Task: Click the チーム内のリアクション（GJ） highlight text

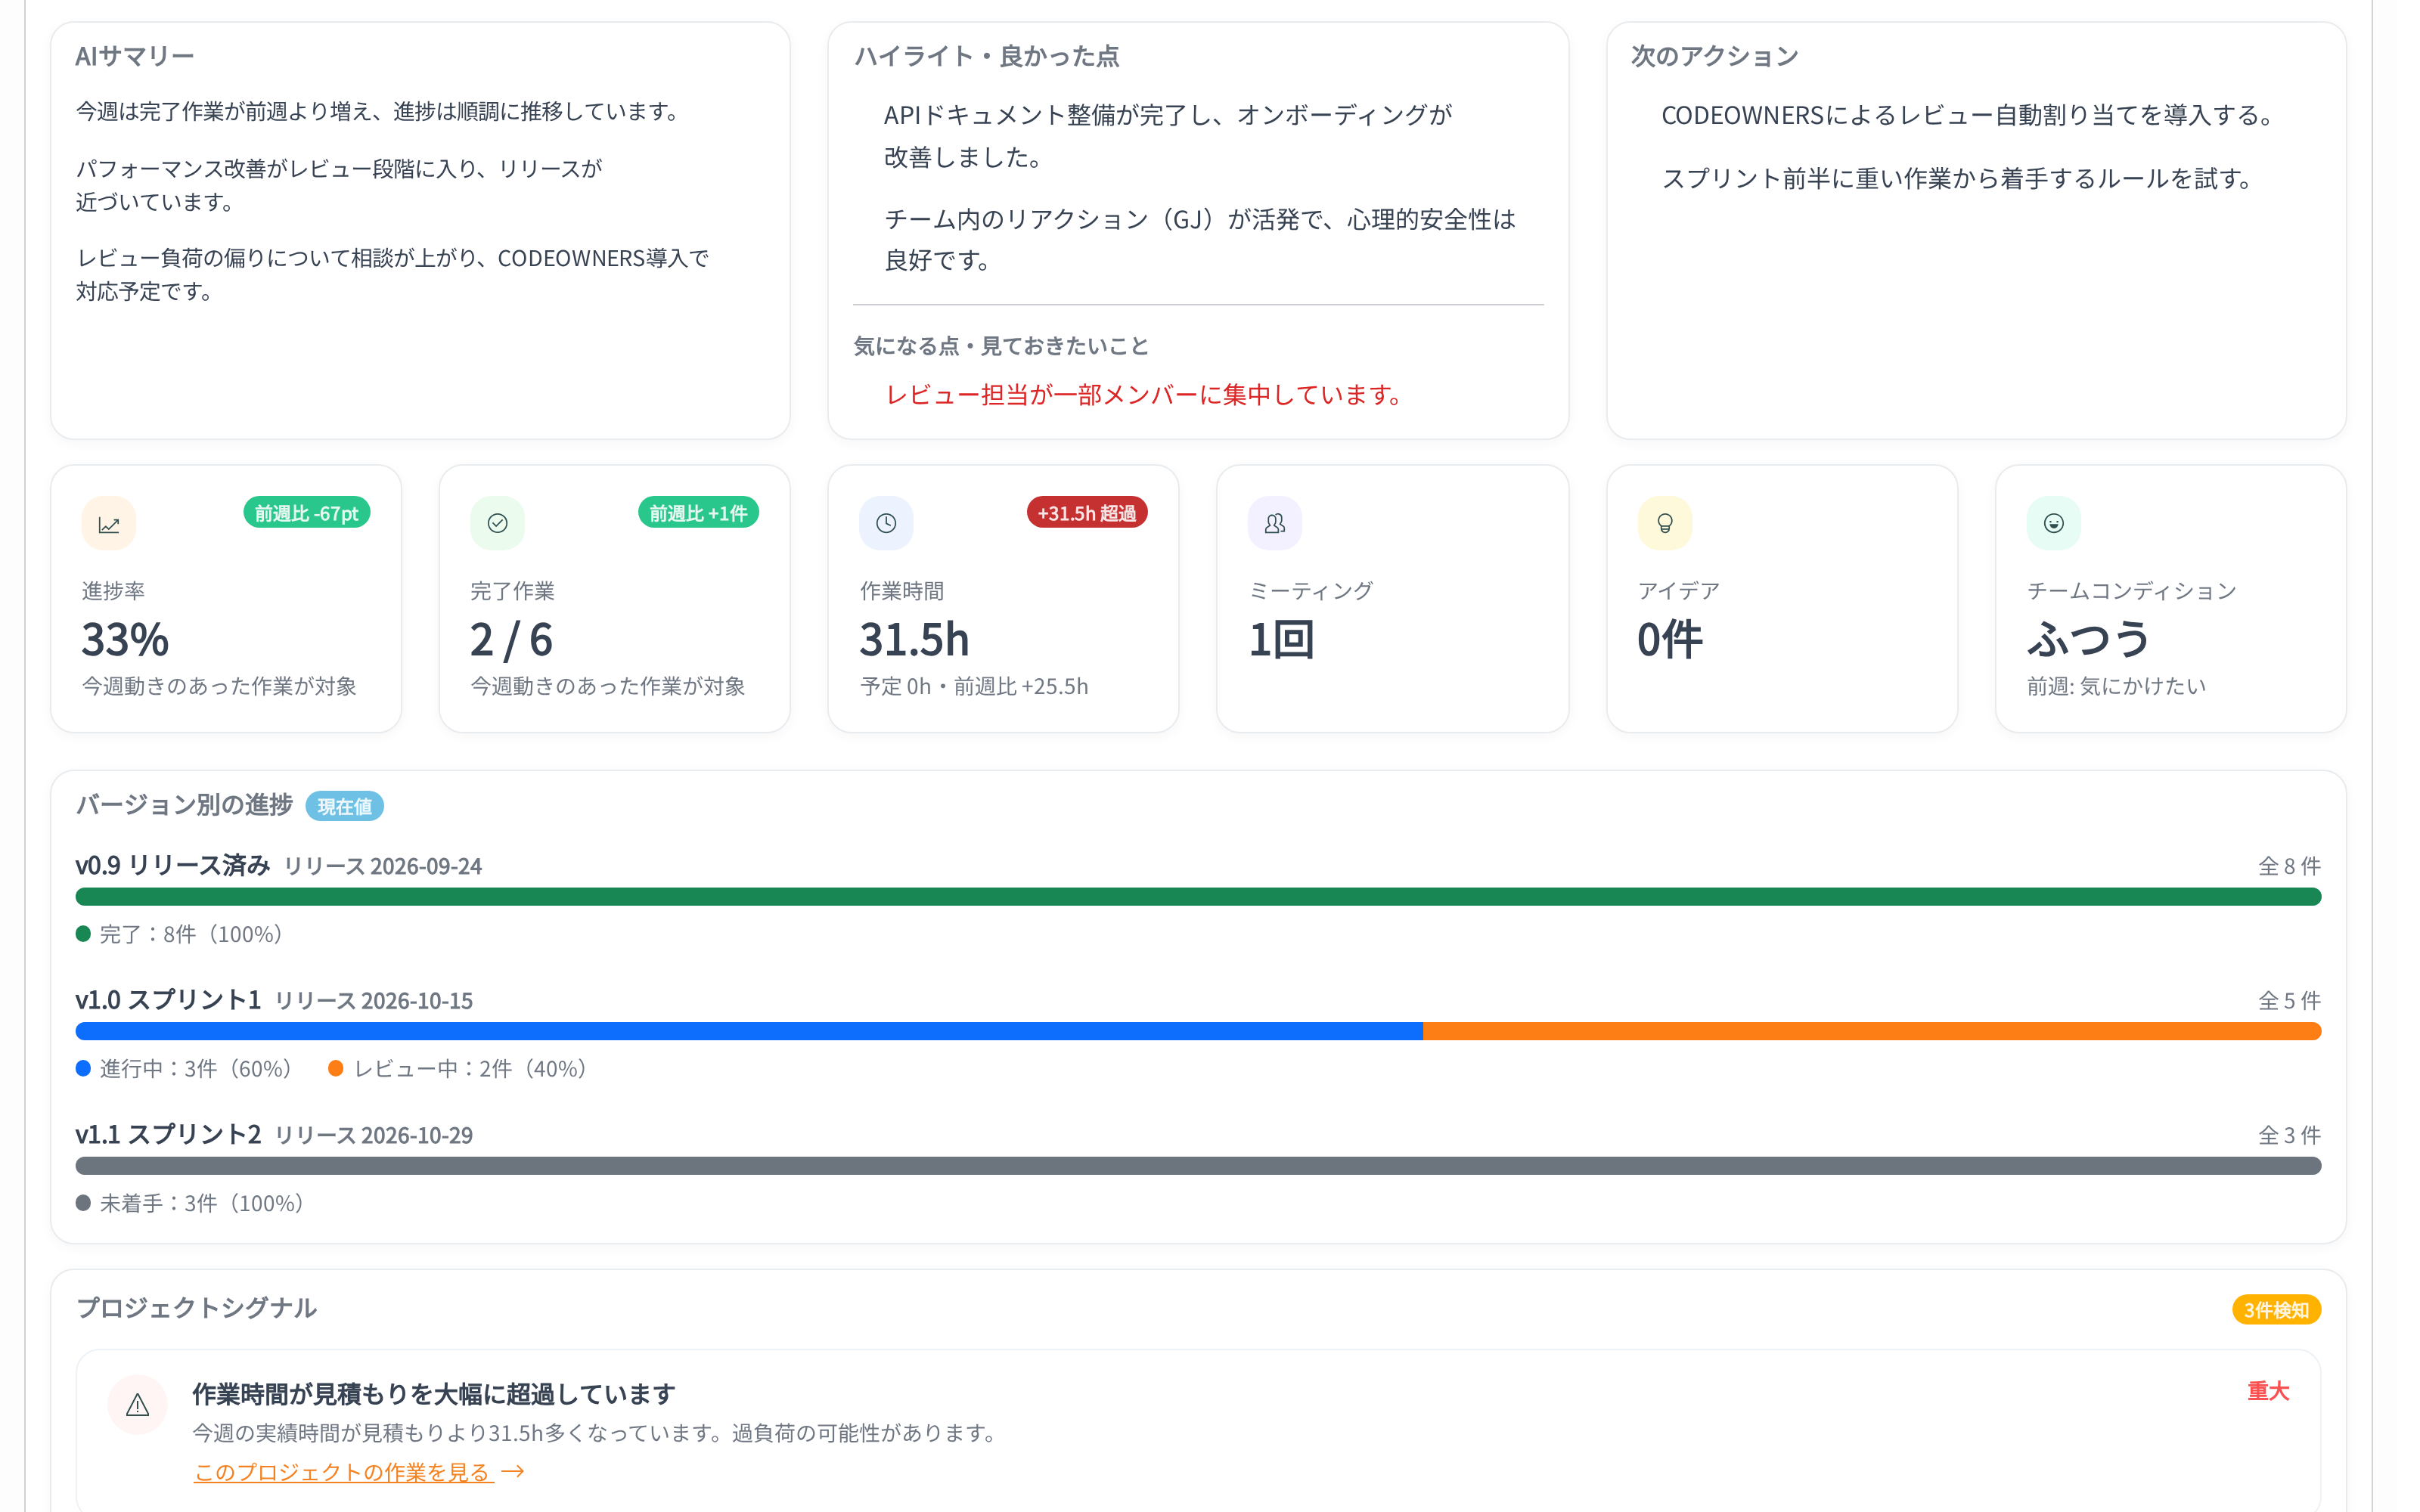Action: (1200, 240)
